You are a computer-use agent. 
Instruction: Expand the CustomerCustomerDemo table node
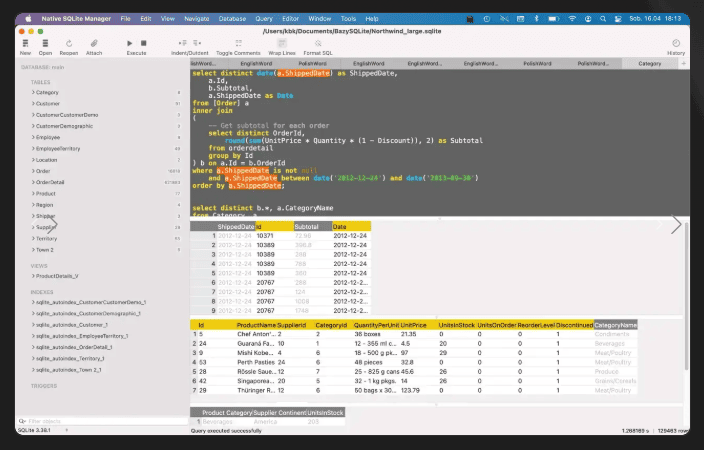tap(33, 115)
